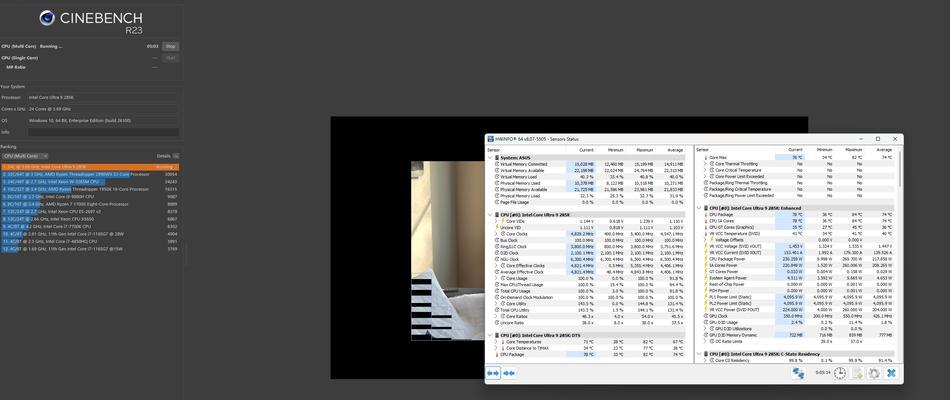Minimize the HWiNFO Sensors Status window

coord(862,139)
